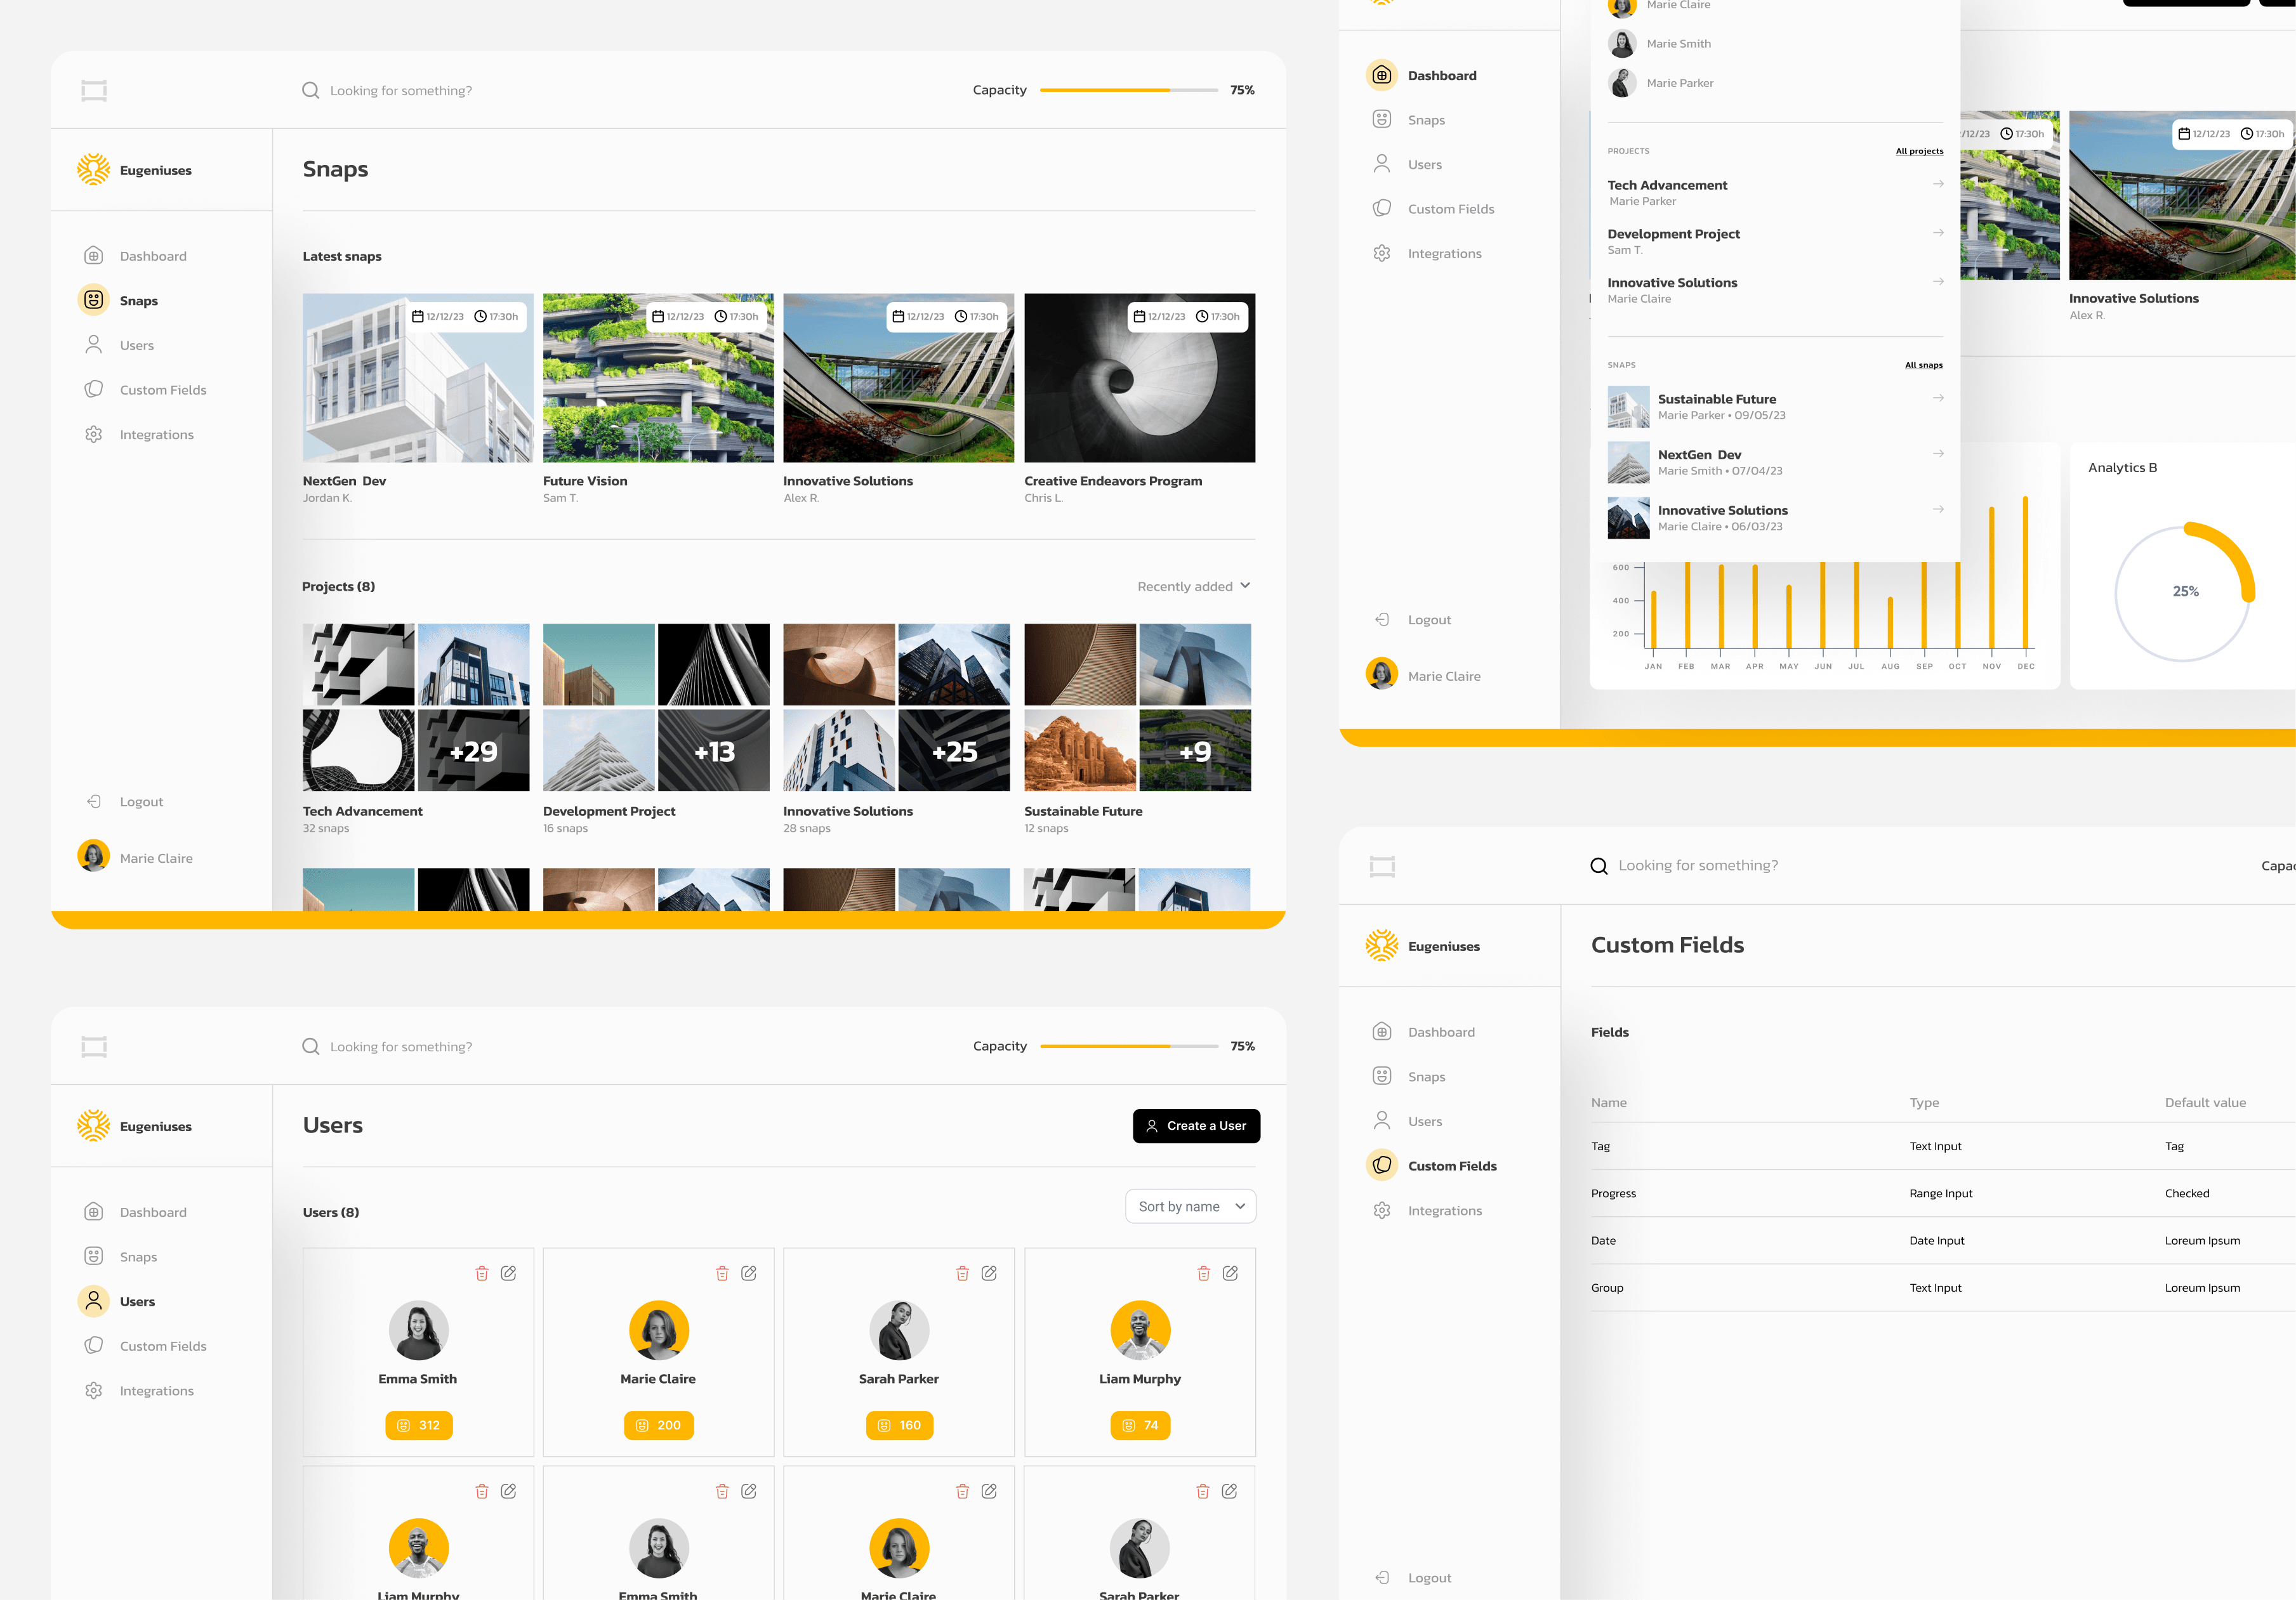This screenshot has width=2296, height=1600.
Task: Click frame logo icon in Snaps window header
Action: click(94, 91)
